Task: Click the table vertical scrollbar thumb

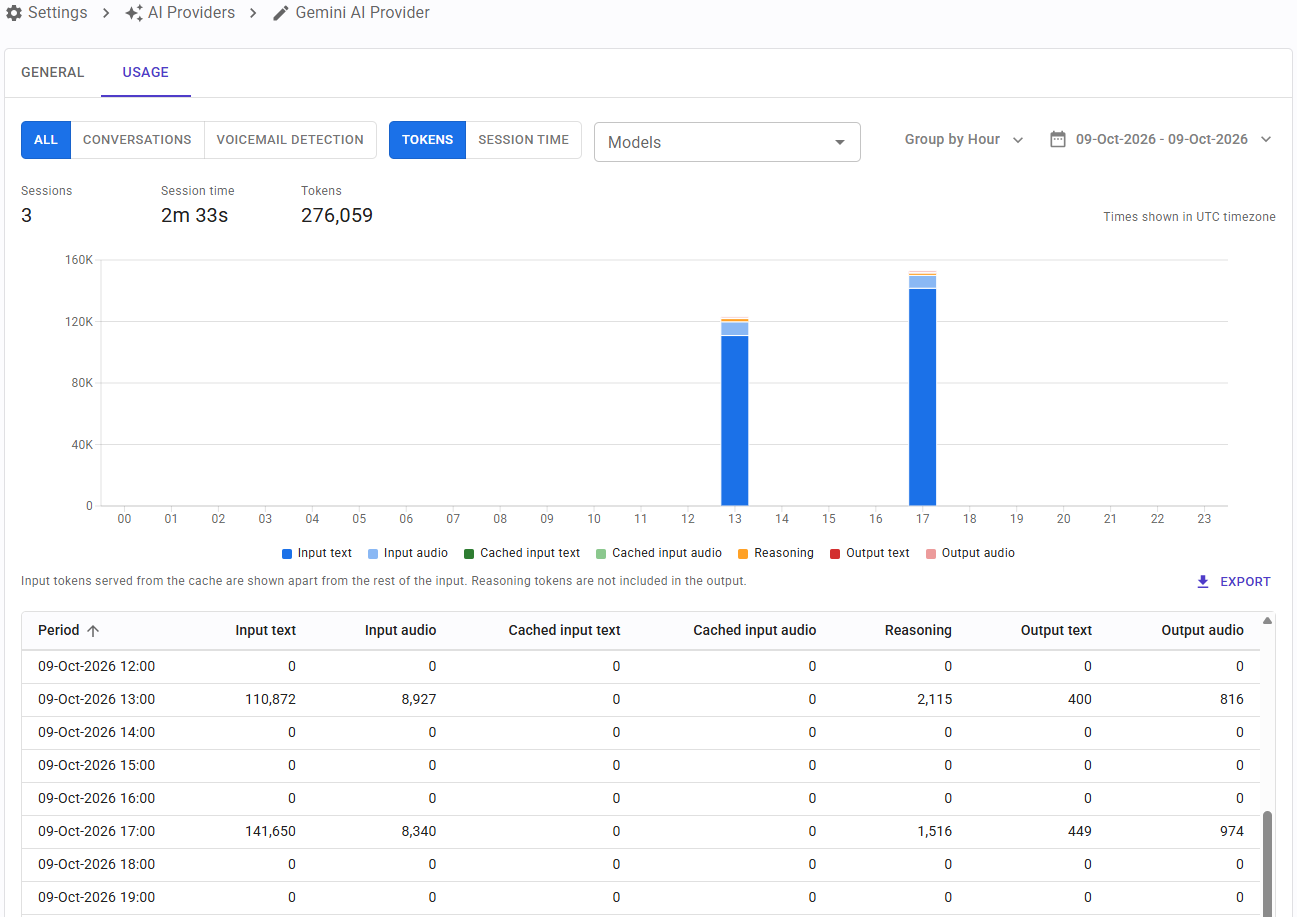Action: click(1268, 864)
